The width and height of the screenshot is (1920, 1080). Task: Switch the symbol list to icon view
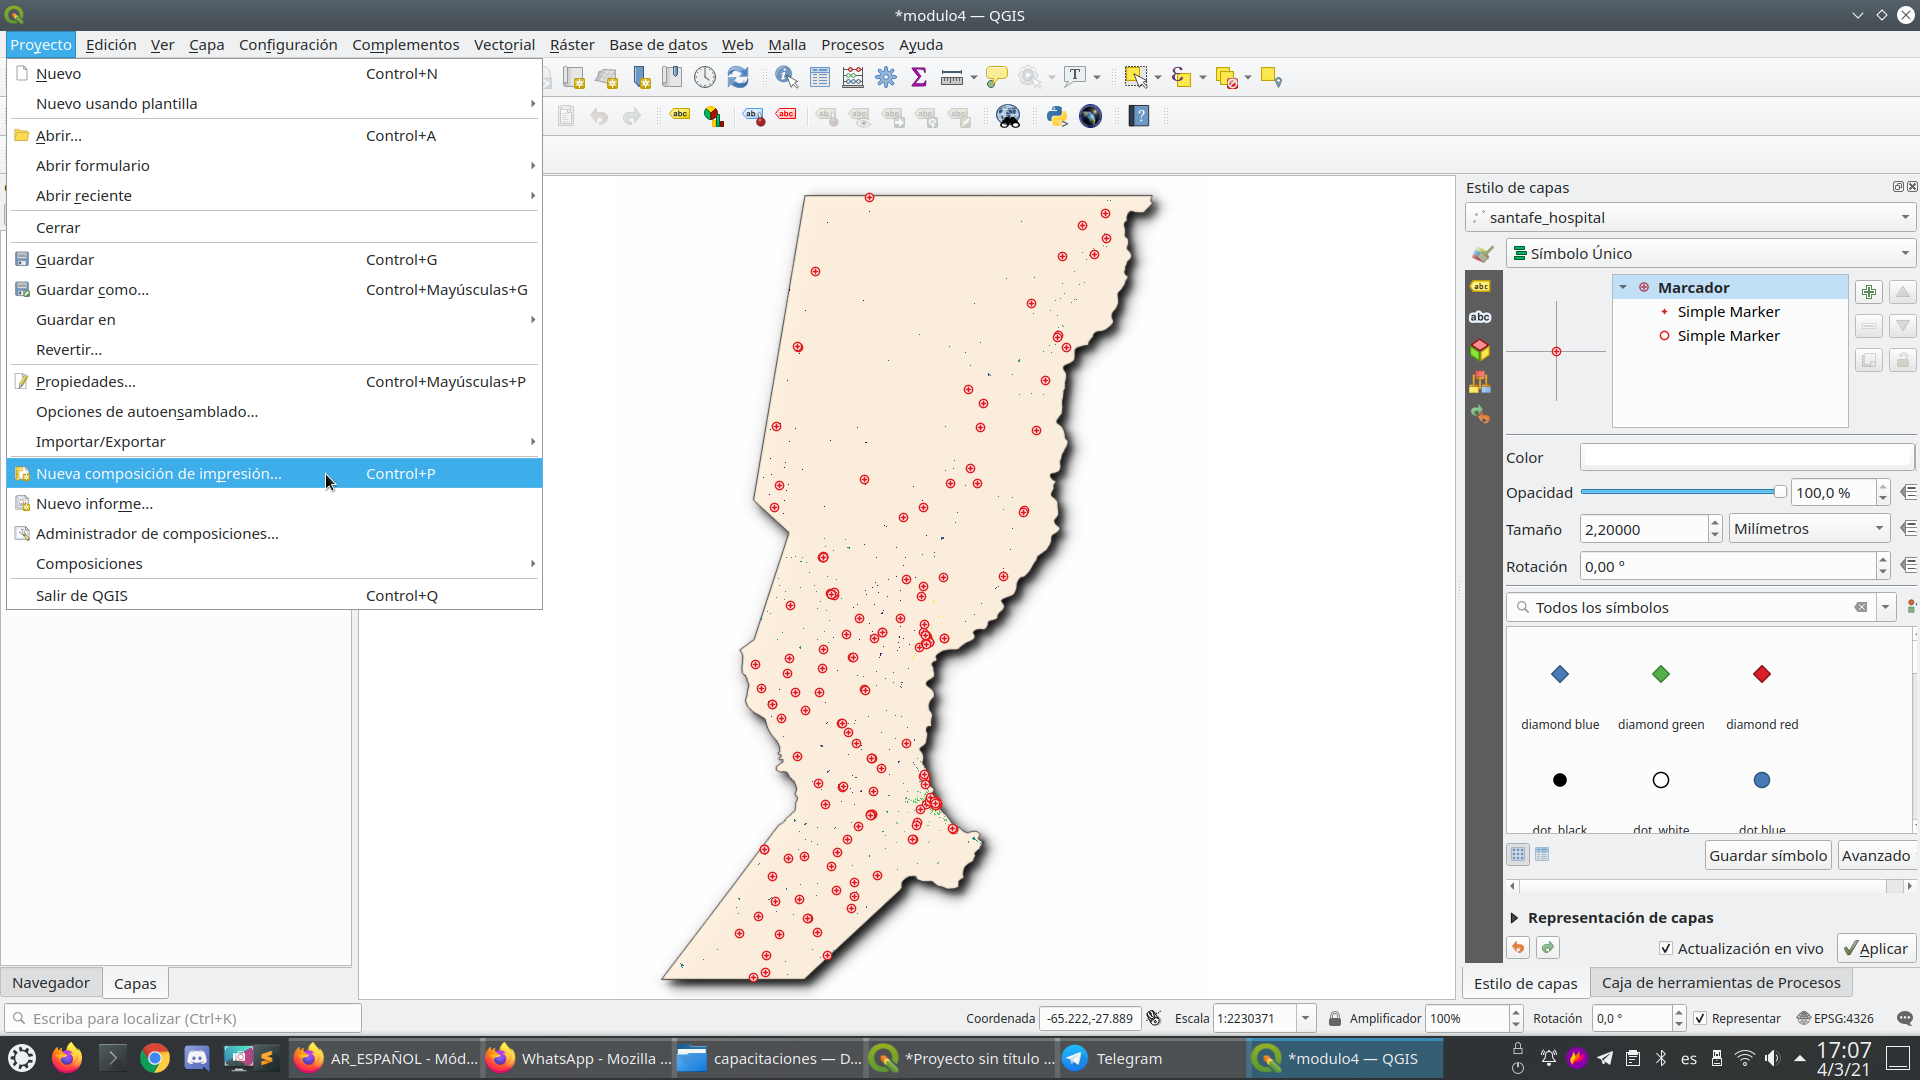pyautogui.click(x=1518, y=854)
